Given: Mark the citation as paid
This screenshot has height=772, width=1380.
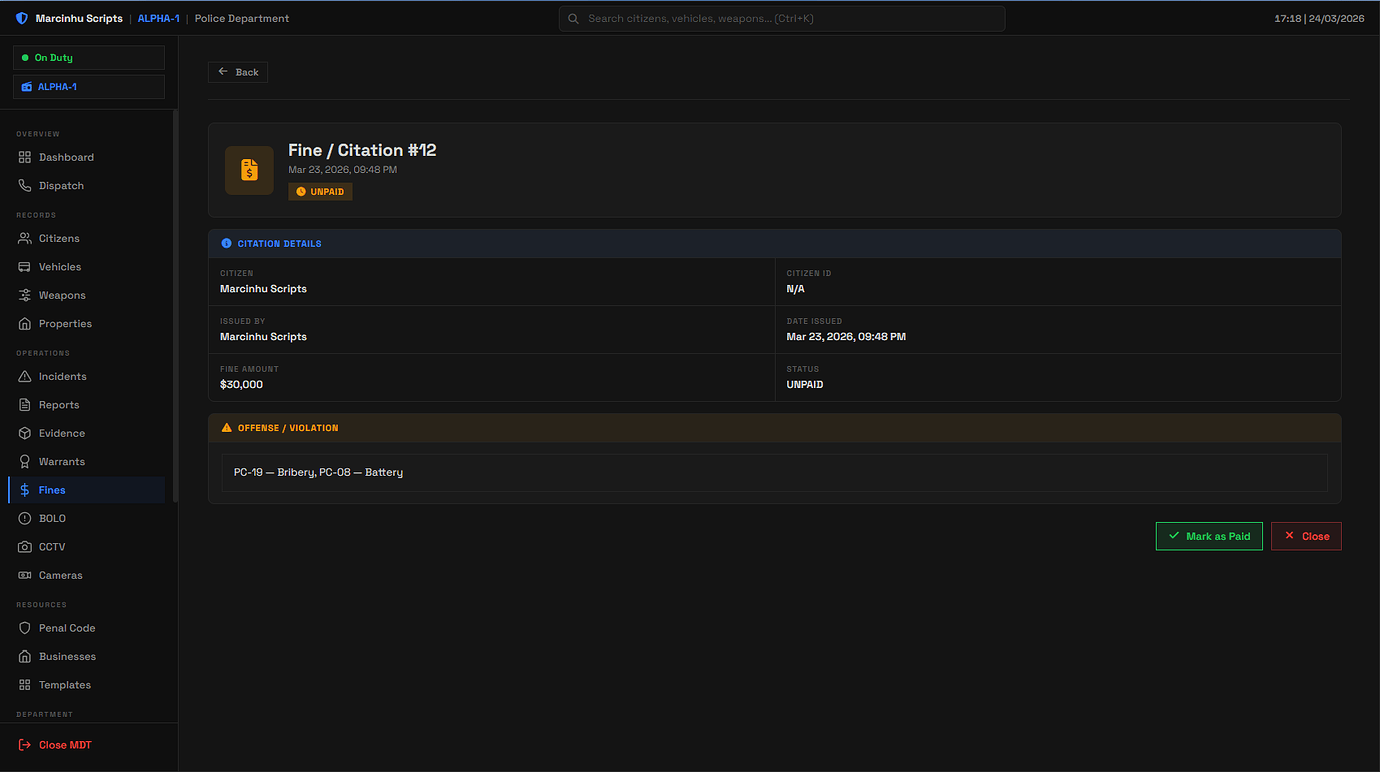Looking at the screenshot, I should [x=1209, y=536].
